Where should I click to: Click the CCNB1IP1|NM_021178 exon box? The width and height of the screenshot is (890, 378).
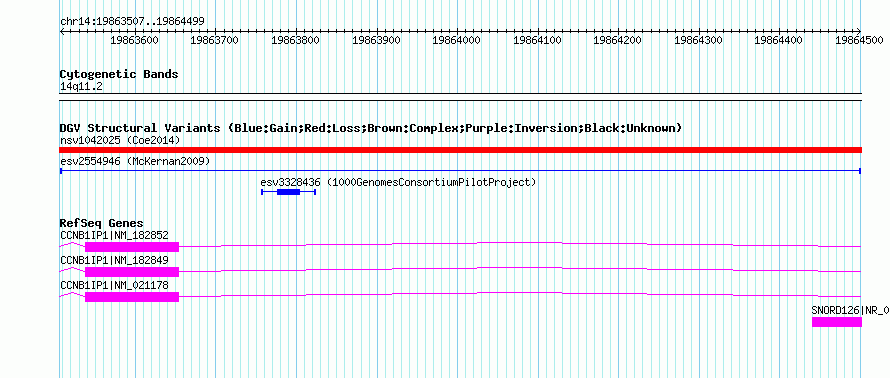(x=132, y=297)
